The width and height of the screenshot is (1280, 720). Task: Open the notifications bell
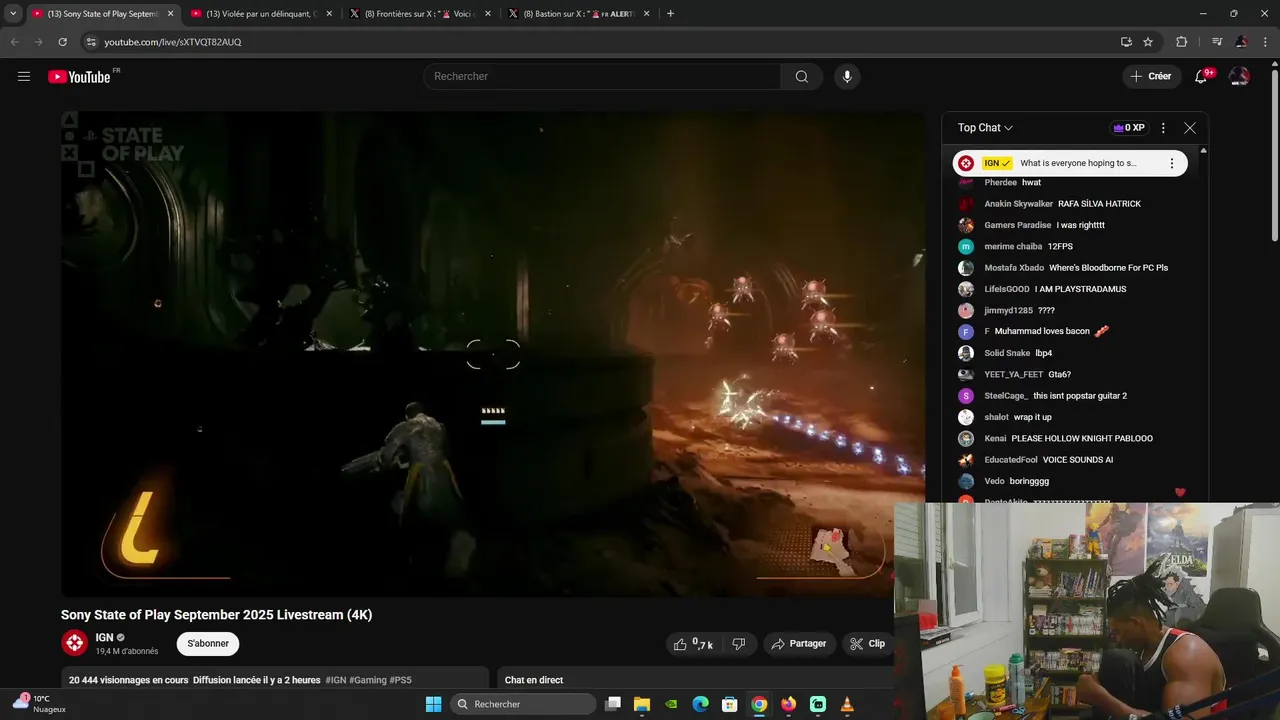click(1201, 76)
